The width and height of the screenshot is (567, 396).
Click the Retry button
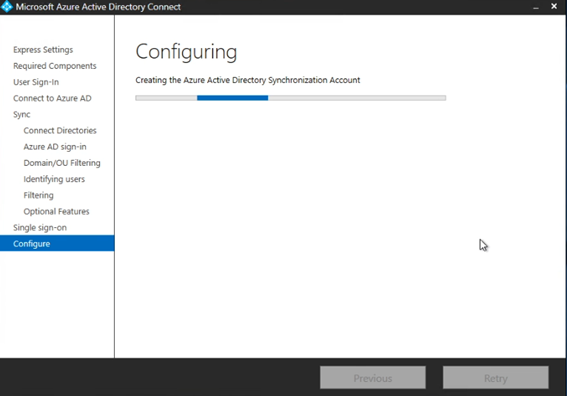click(496, 378)
